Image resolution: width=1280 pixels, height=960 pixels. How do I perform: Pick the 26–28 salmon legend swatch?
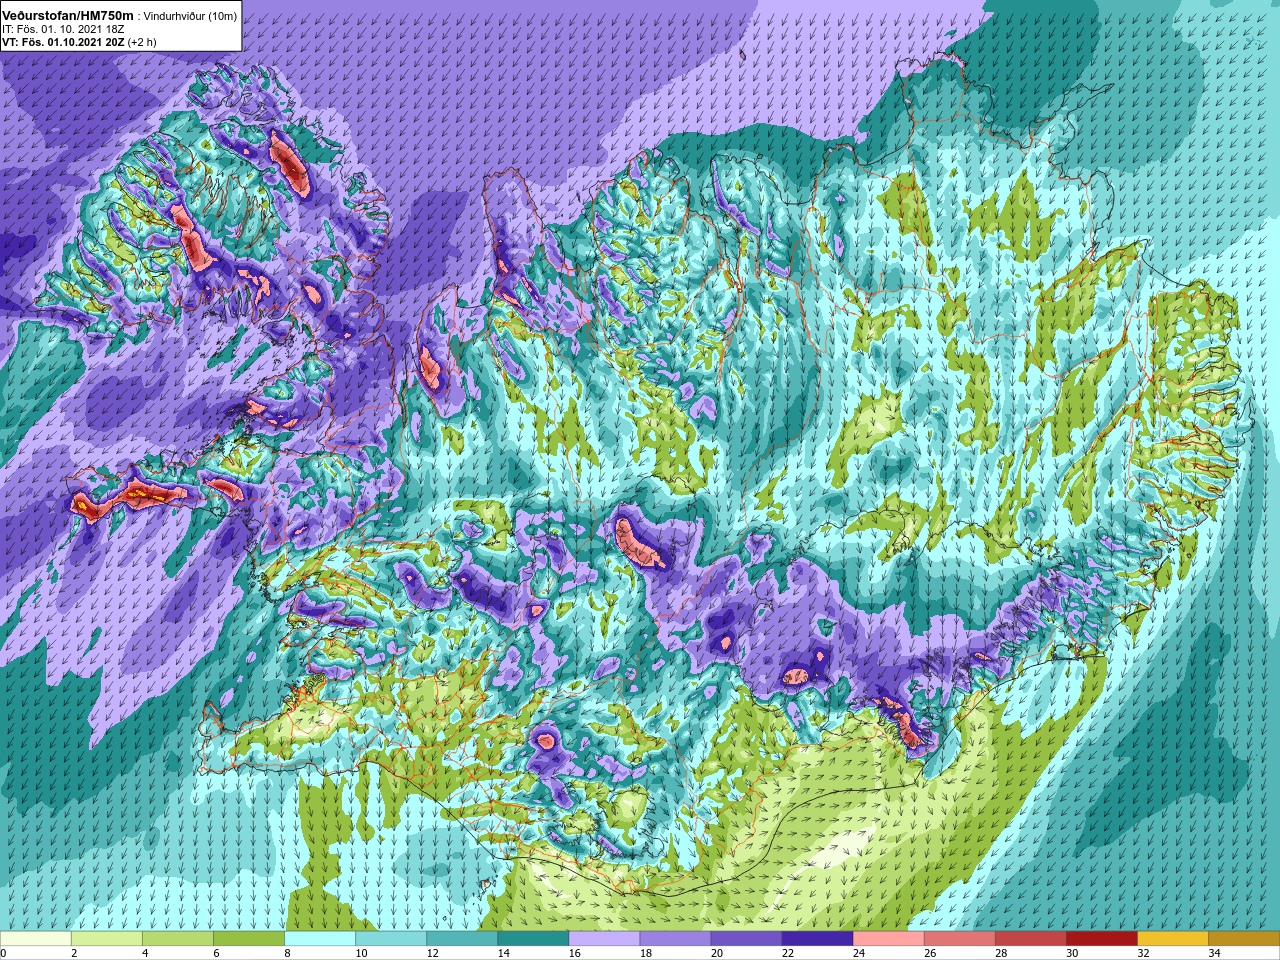click(x=959, y=939)
